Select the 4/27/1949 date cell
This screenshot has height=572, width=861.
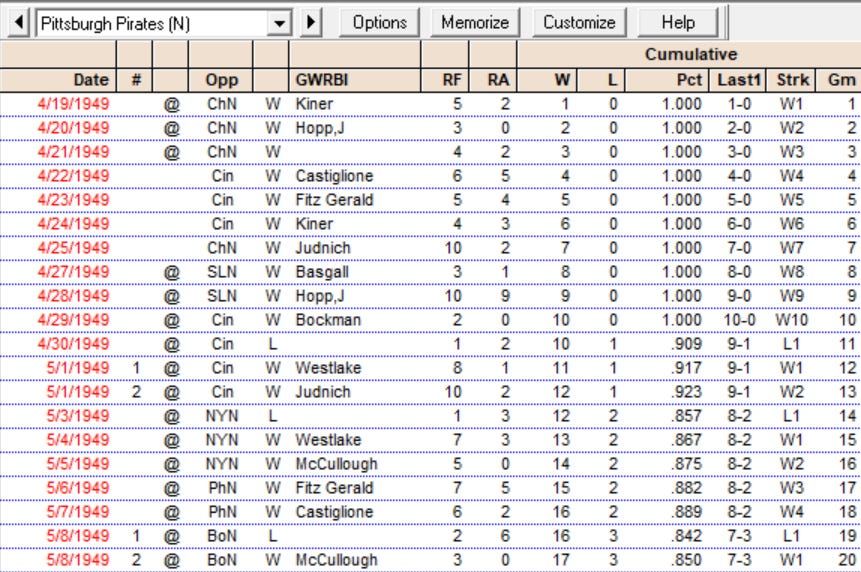click(x=73, y=272)
